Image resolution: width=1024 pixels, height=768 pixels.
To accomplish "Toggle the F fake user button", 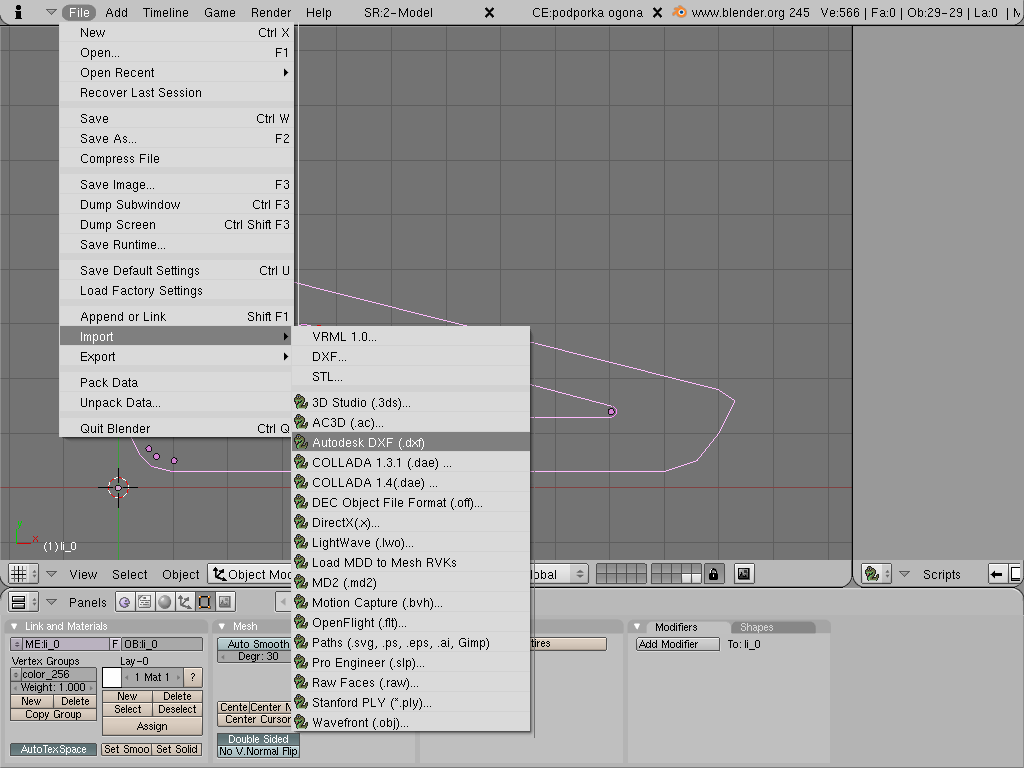I will tap(115, 645).
